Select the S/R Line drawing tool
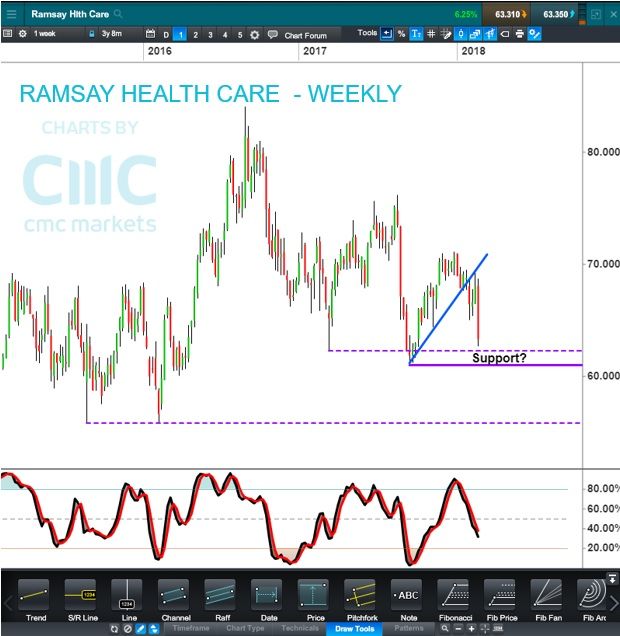The width and height of the screenshot is (620, 636). coord(81,596)
